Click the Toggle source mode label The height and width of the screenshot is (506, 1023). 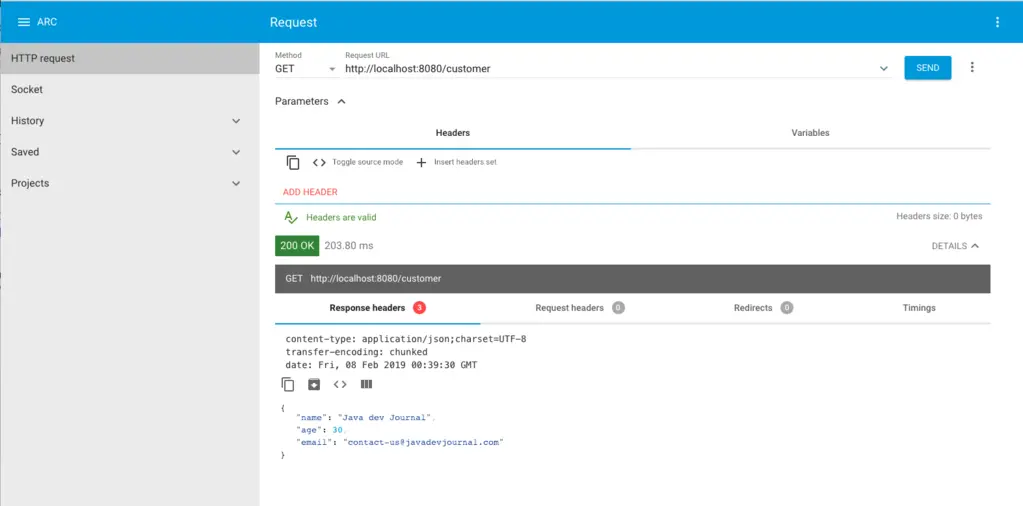click(367, 162)
